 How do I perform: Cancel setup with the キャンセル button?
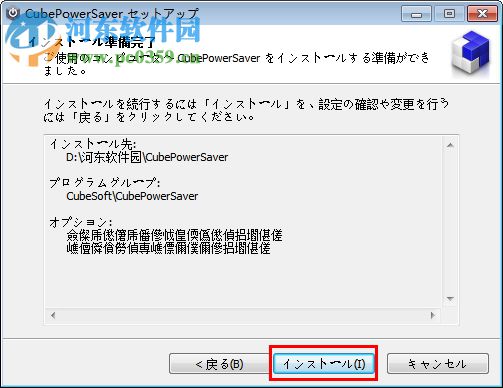438,364
